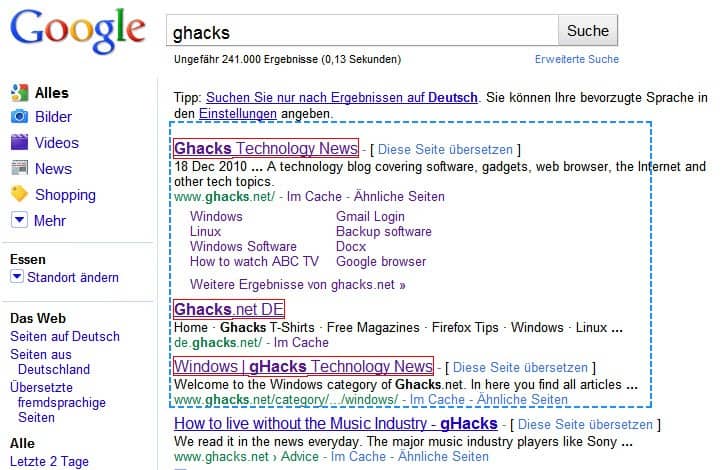Click Weitere Ergebnisse von ghacks.net
725x470 pixels.
click(x=298, y=284)
